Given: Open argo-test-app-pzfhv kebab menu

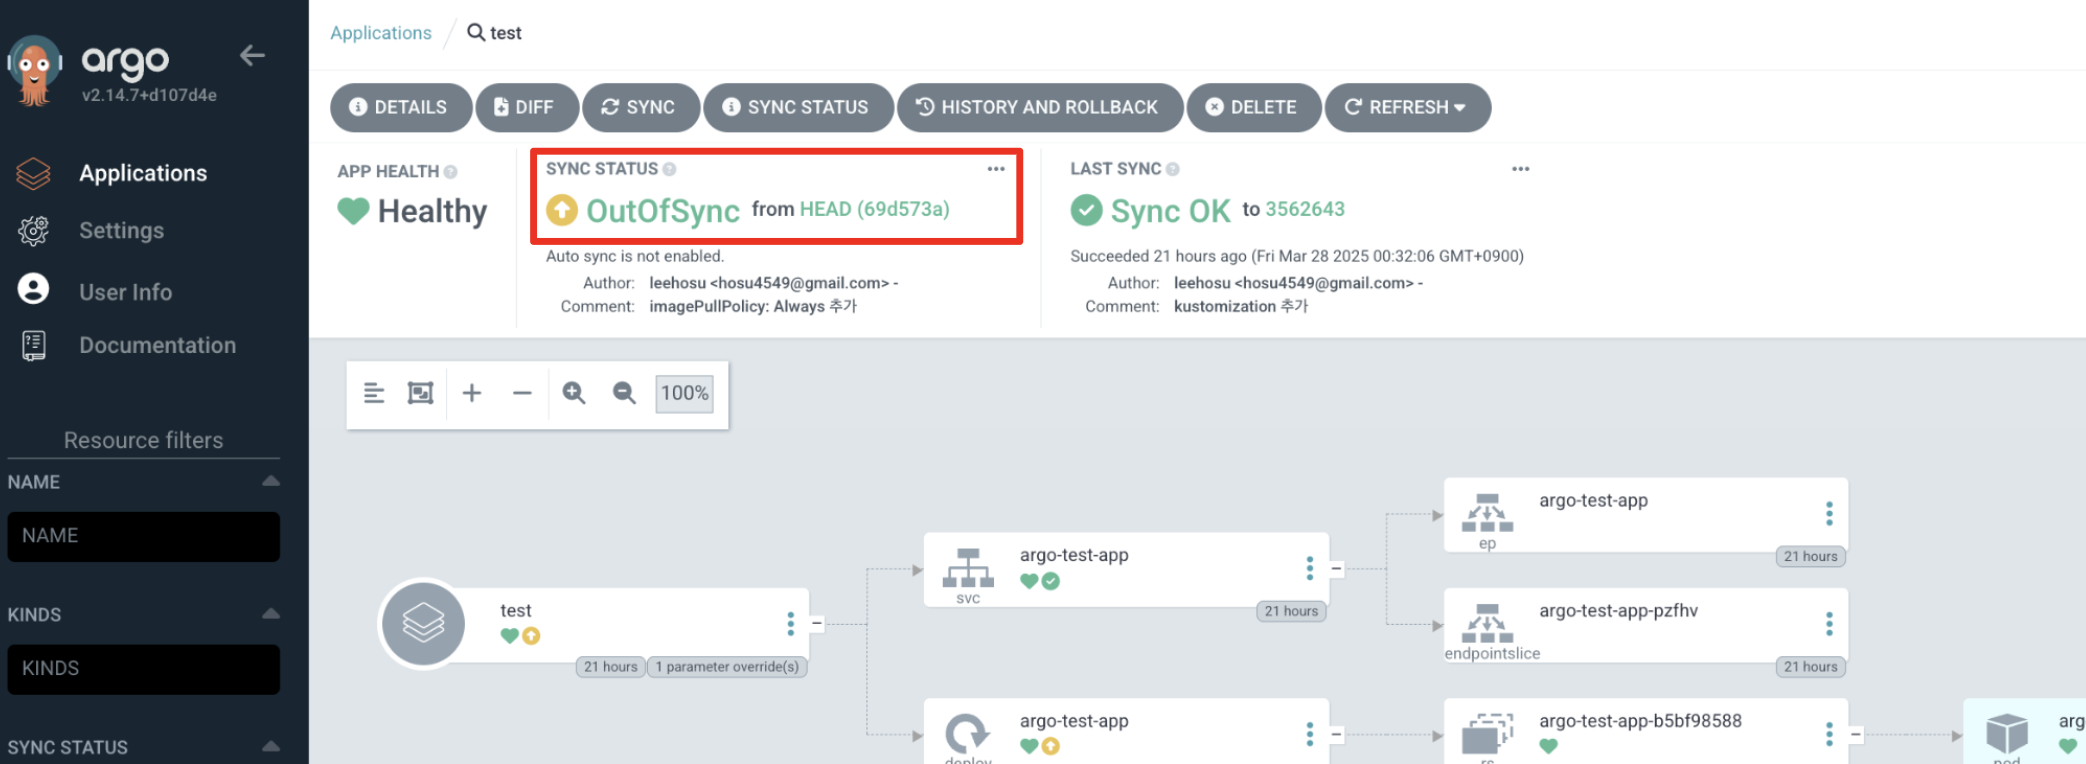Looking at the screenshot, I should (x=1829, y=624).
